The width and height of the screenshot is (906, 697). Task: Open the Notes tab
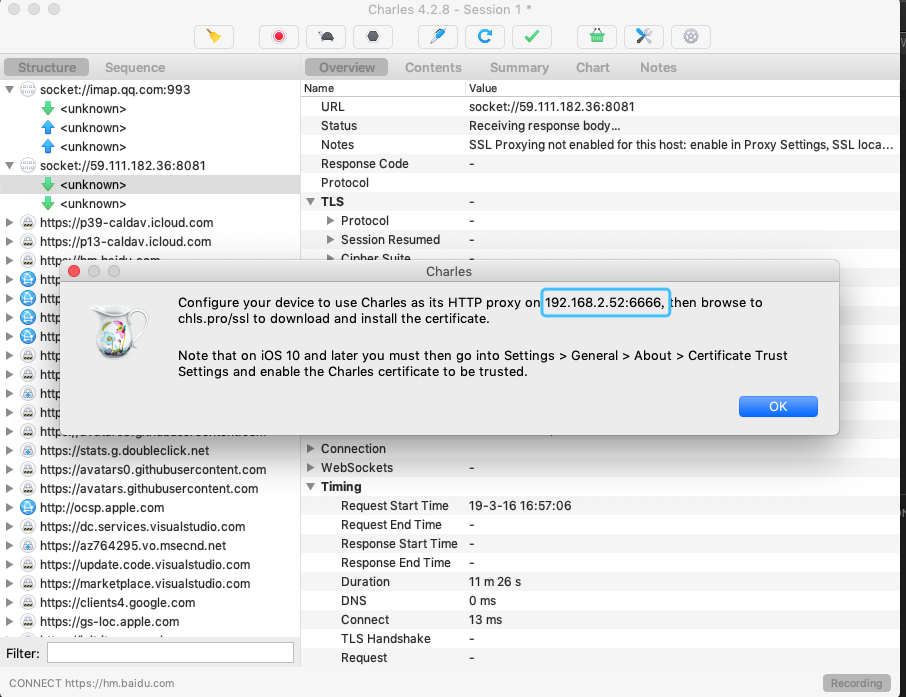pos(658,67)
